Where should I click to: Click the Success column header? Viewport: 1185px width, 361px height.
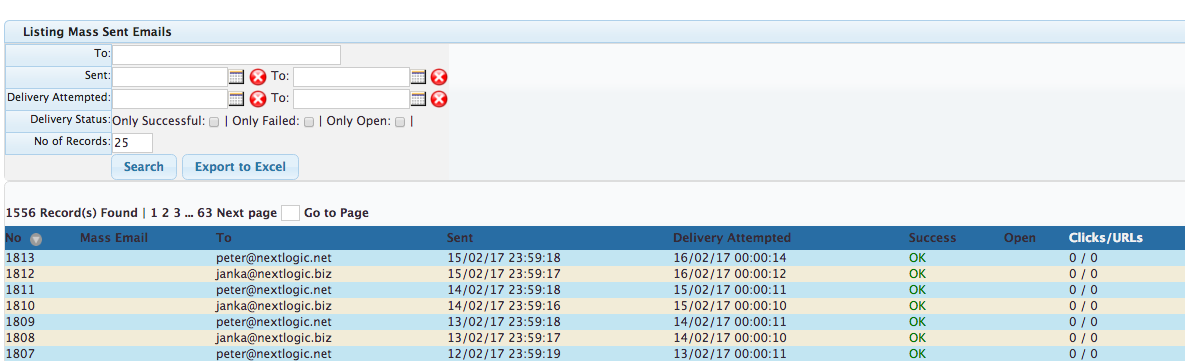(x=932, y=238)
